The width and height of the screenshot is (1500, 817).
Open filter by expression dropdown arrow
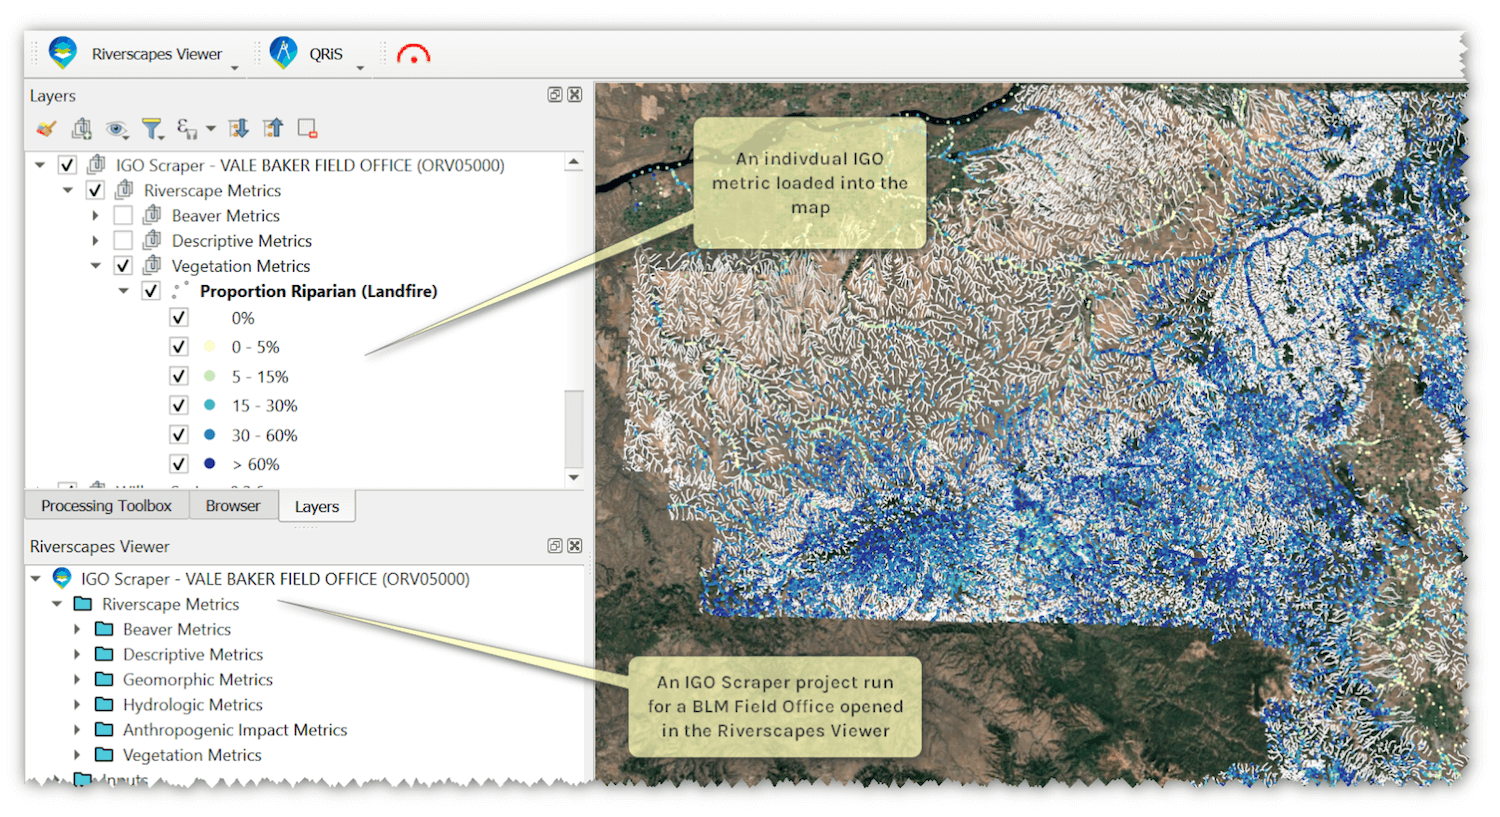click(x=211, y=129)
